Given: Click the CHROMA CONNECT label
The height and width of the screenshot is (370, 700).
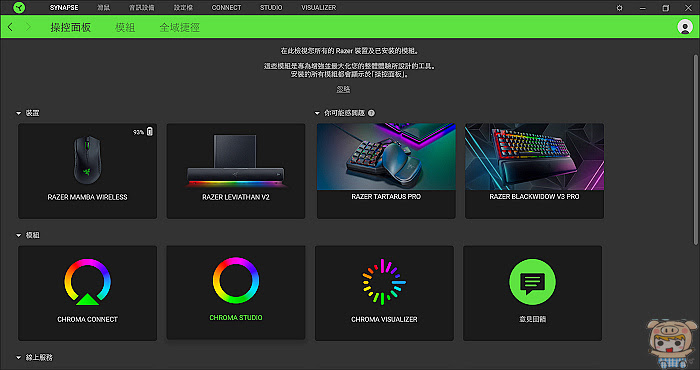Looking at the screenshot, I should (88, 320).
